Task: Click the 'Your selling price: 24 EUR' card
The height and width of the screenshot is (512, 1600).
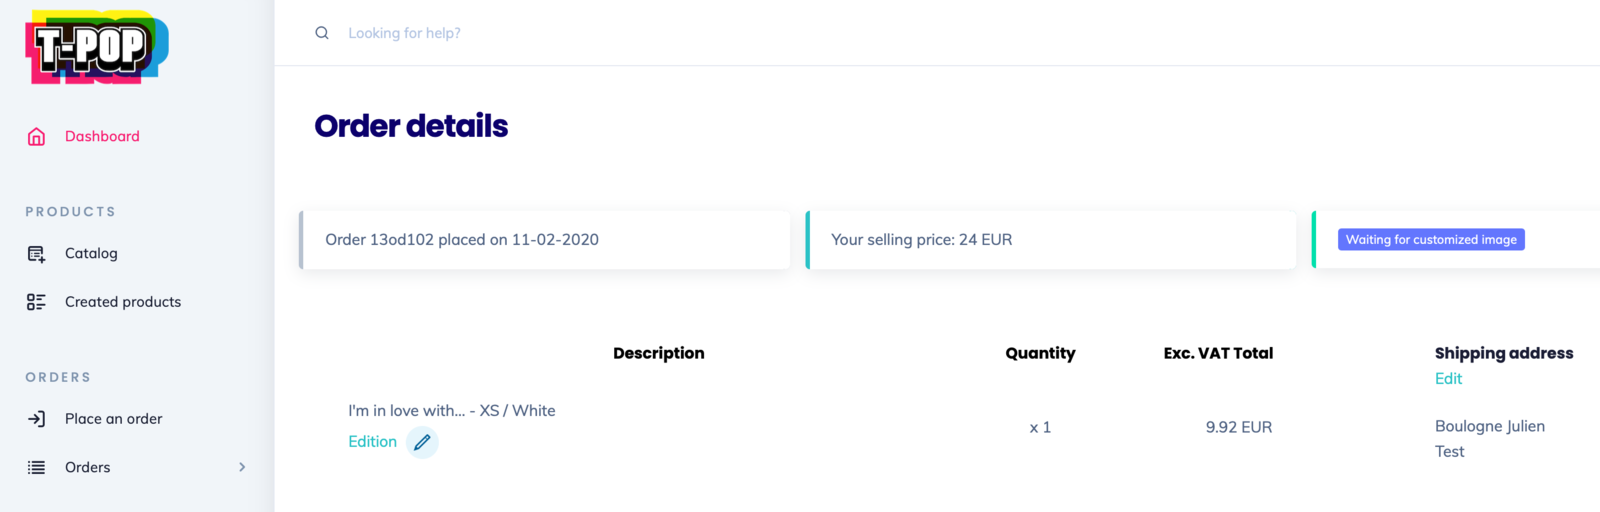Action: [1051, 240]
